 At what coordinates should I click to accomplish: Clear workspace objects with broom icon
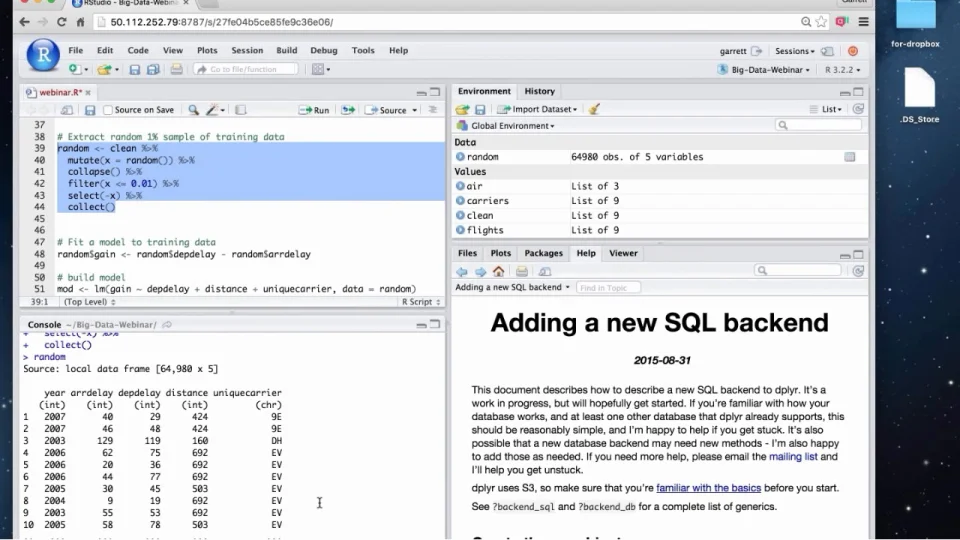(x=594, y=110)
